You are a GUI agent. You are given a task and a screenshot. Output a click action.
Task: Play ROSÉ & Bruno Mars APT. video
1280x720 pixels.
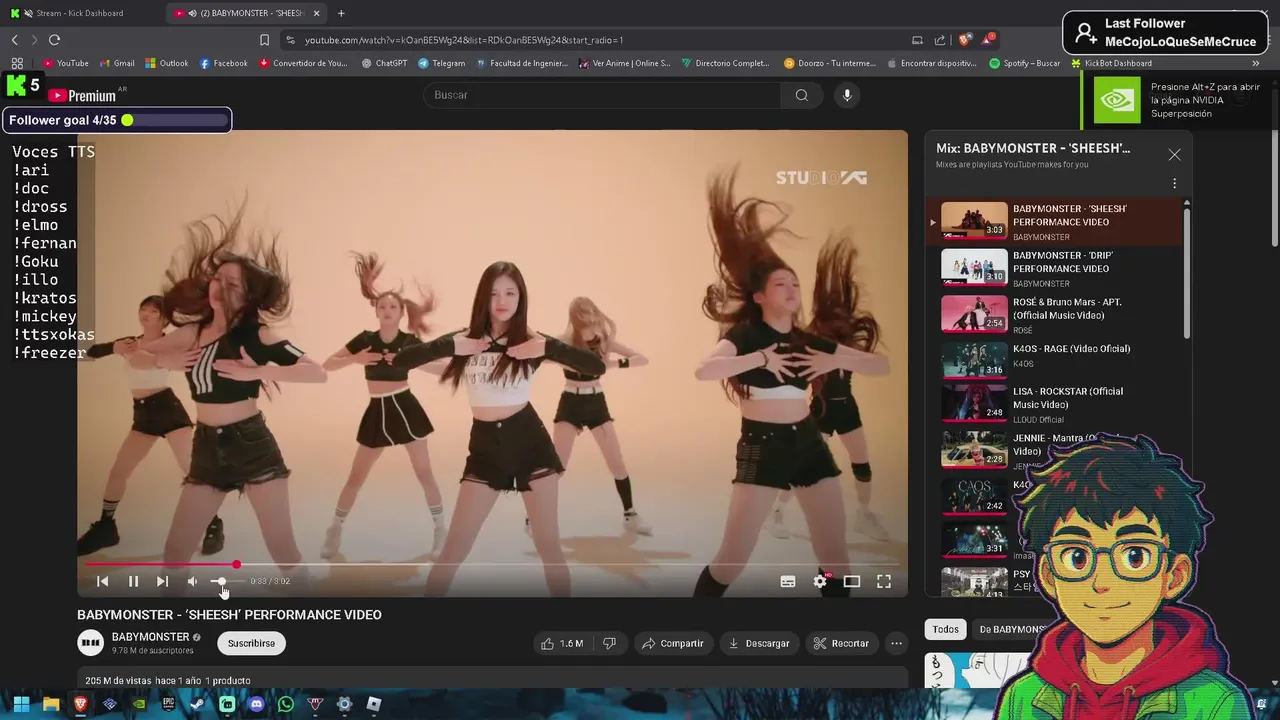[1055, 314]
